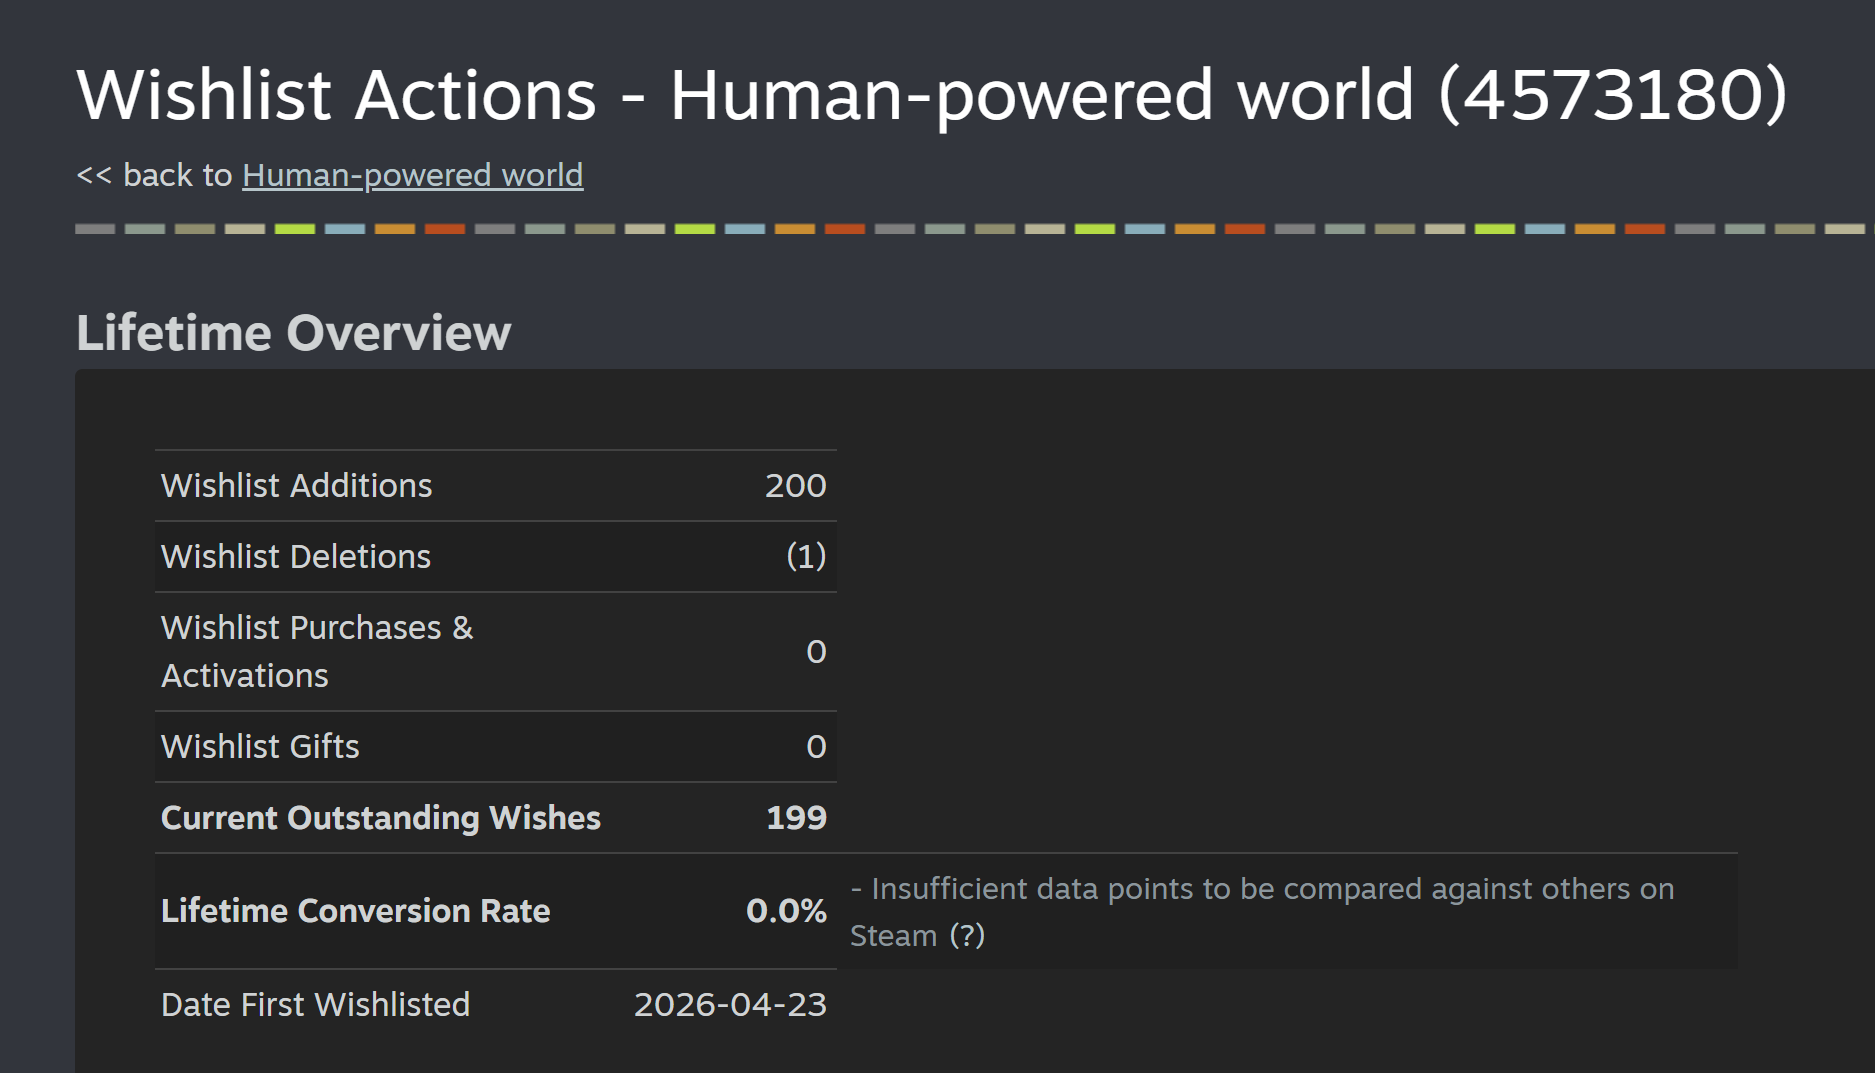
Task: Select the 'Wishlist Deletions' label
Action: coord(295,557)
